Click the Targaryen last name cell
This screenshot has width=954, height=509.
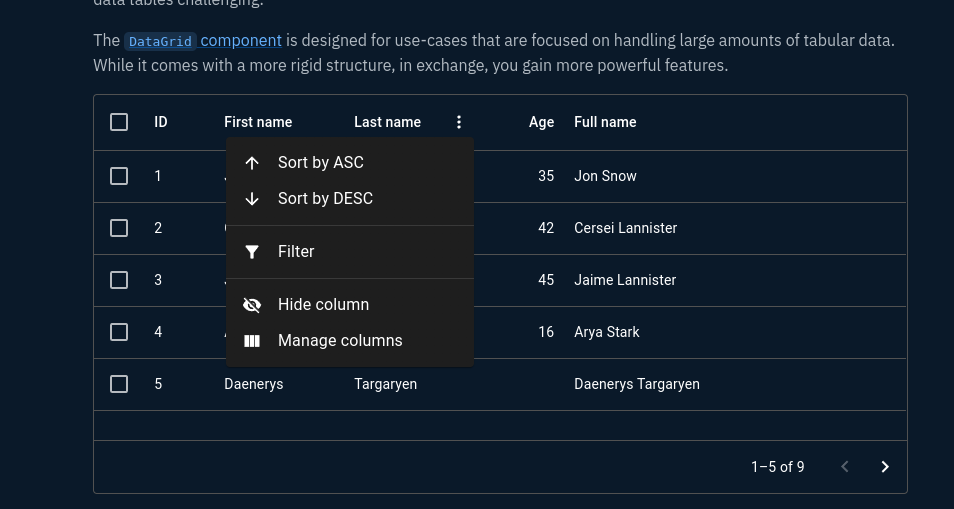coord(386,384)
